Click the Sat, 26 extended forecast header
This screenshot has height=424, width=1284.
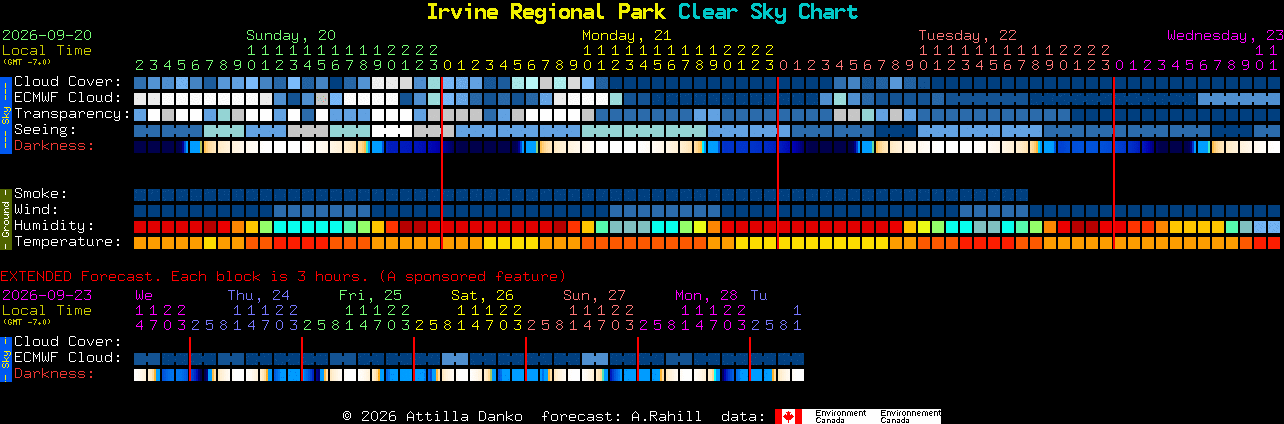(482, 295)
